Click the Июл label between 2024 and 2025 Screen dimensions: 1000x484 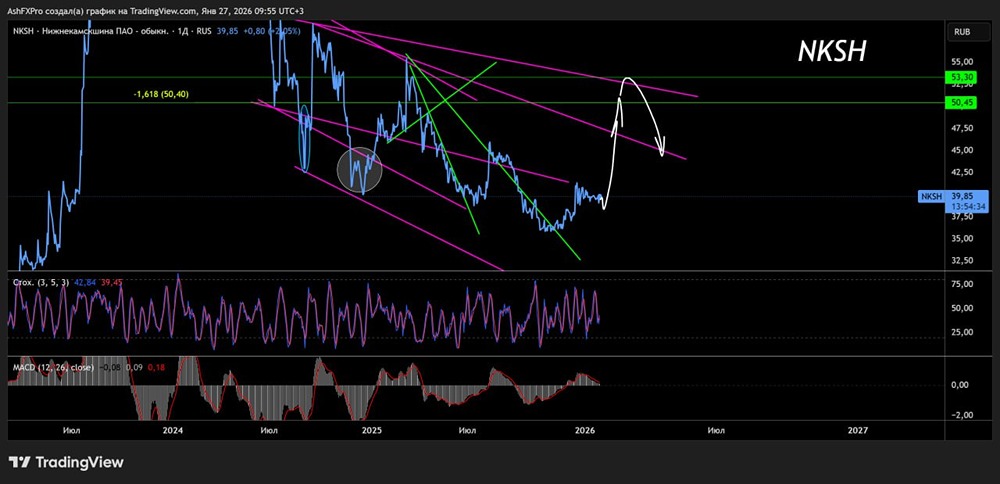(269, 430)
